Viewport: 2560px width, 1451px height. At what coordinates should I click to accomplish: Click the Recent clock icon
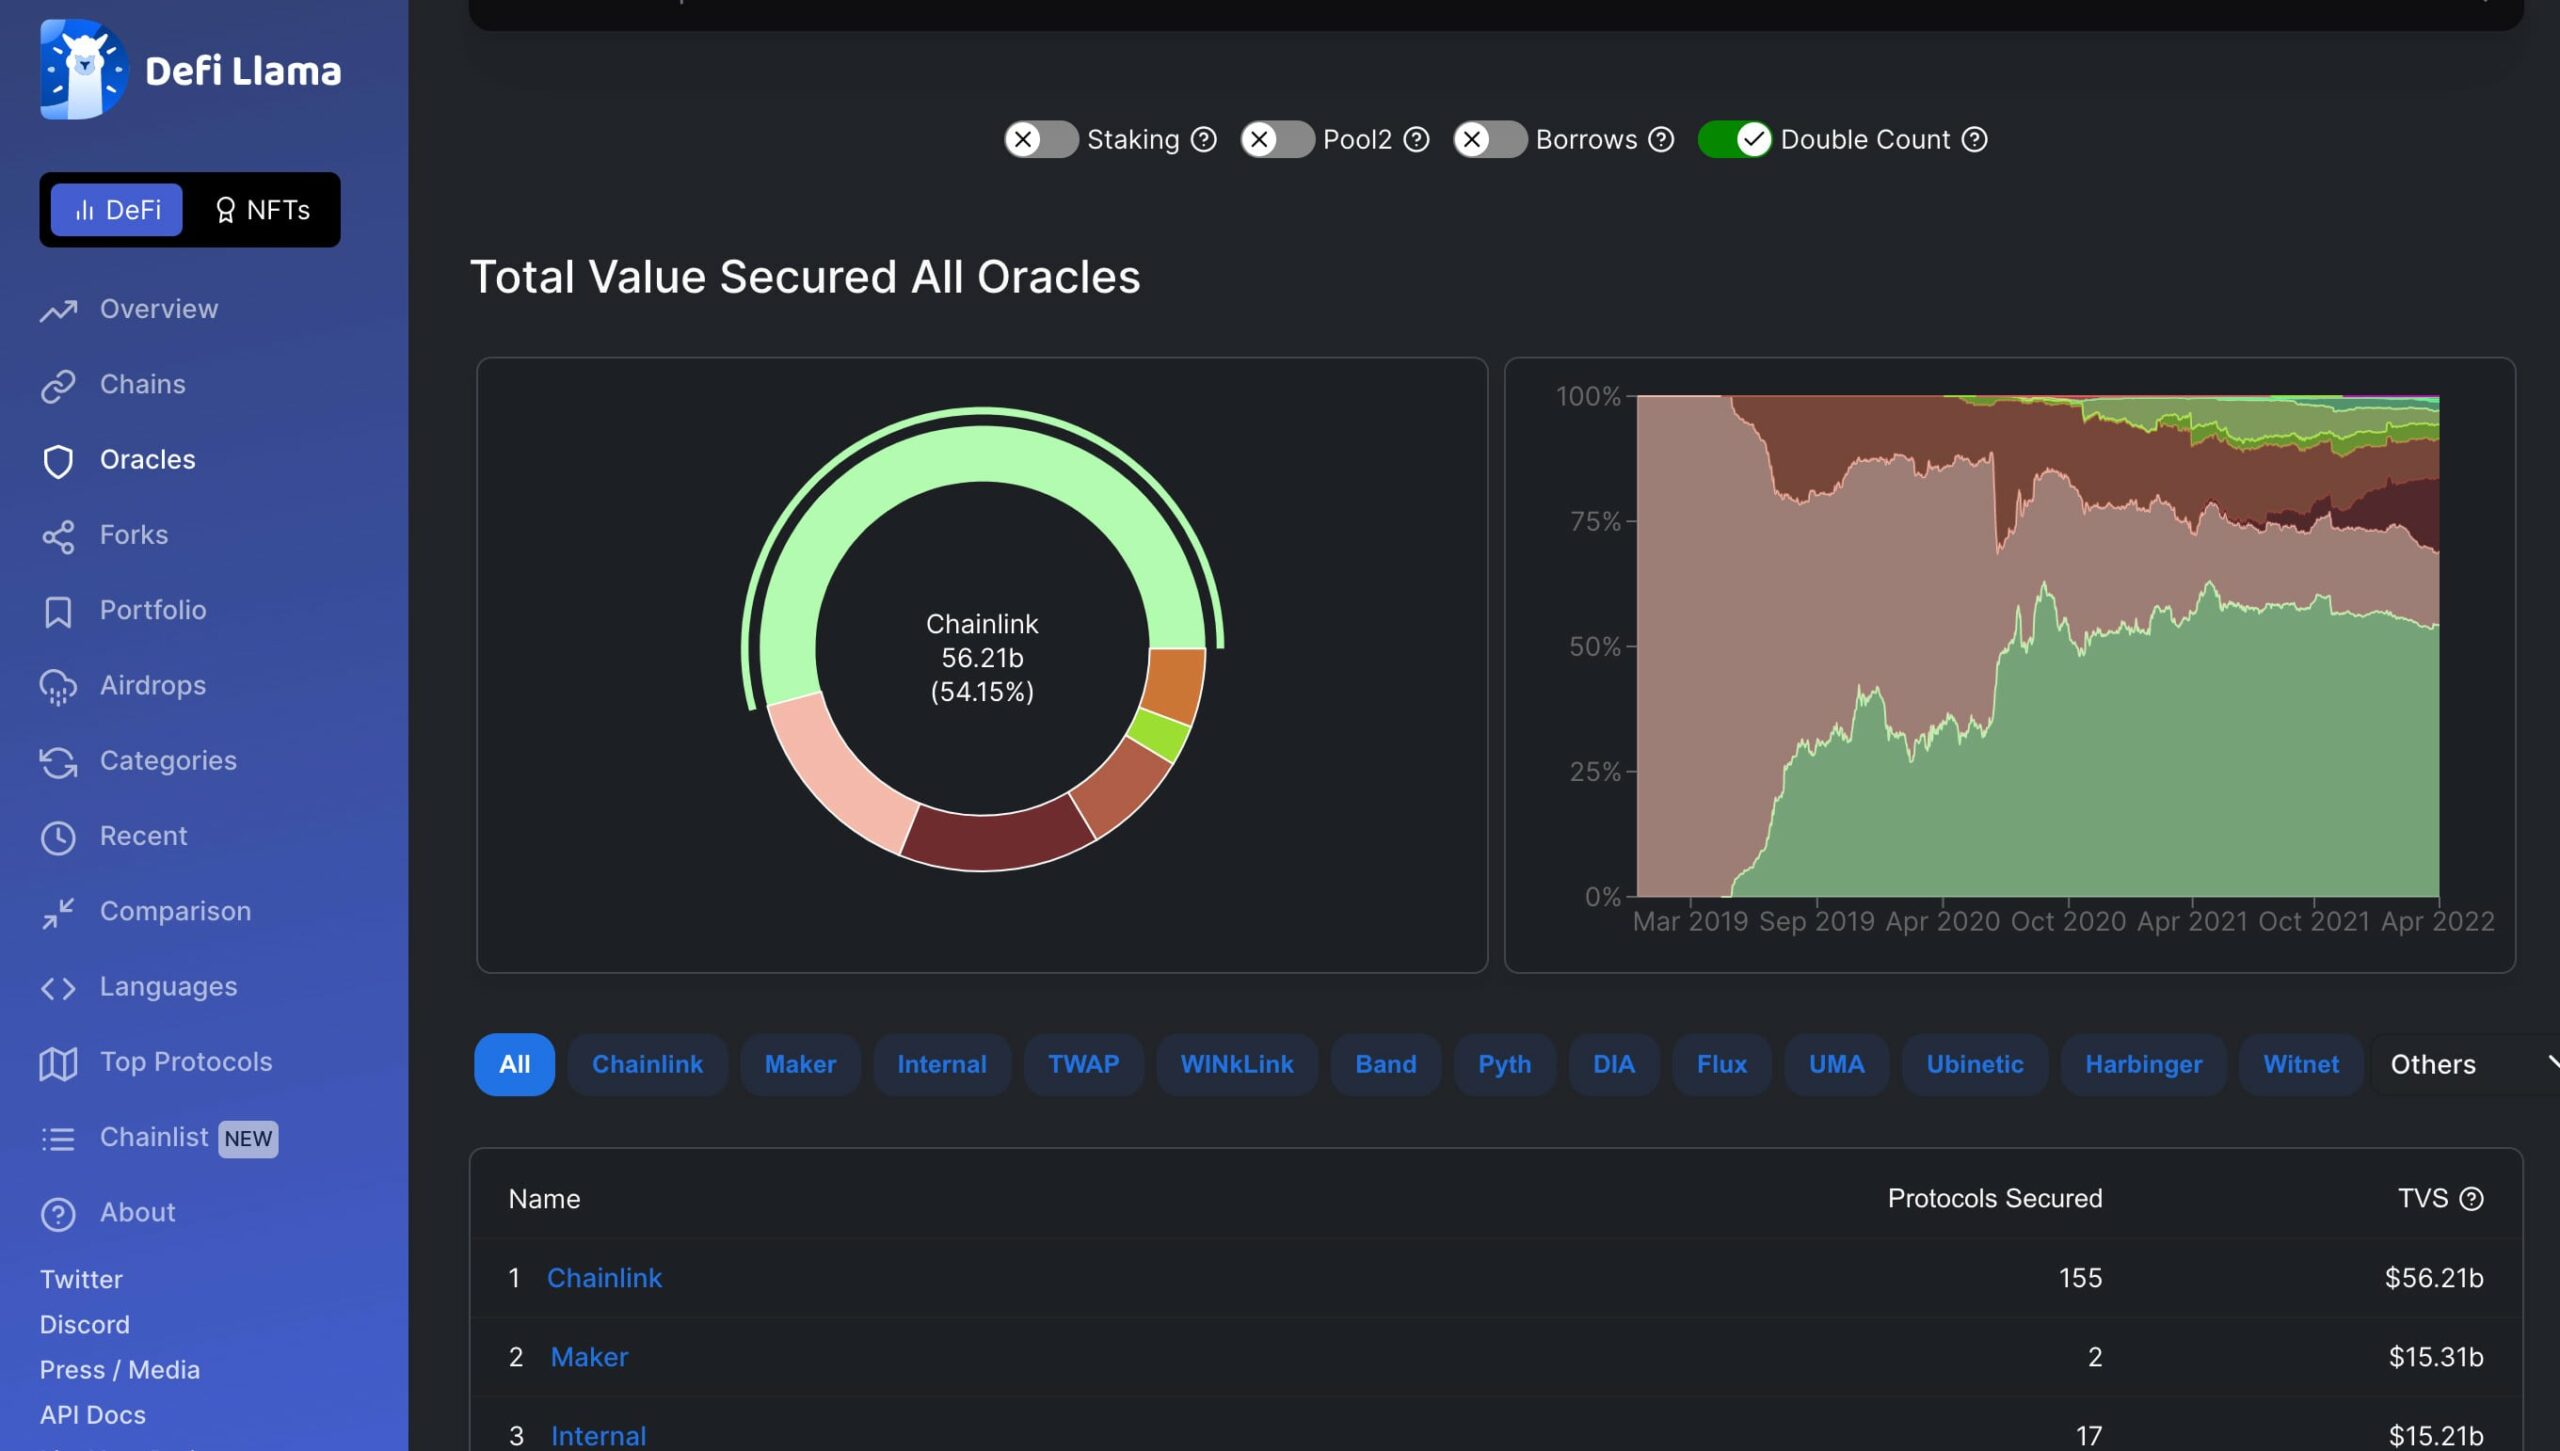58,837
